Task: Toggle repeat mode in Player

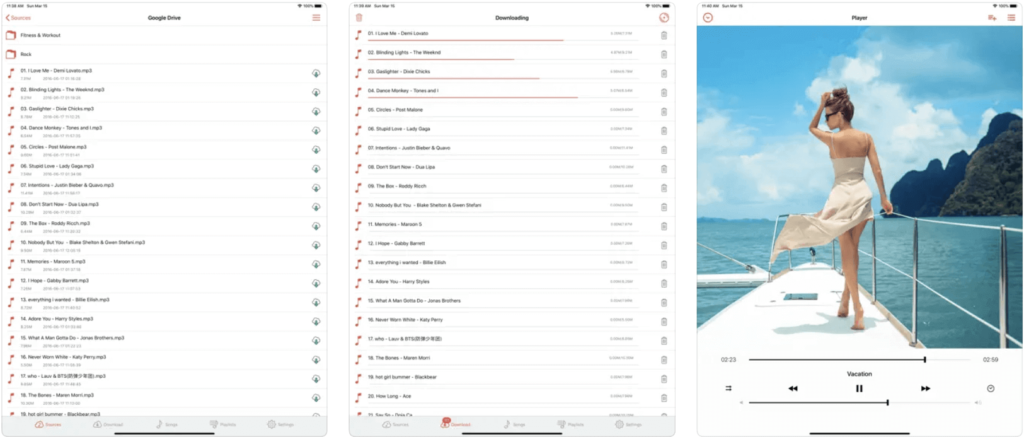Action: [728, 388]
